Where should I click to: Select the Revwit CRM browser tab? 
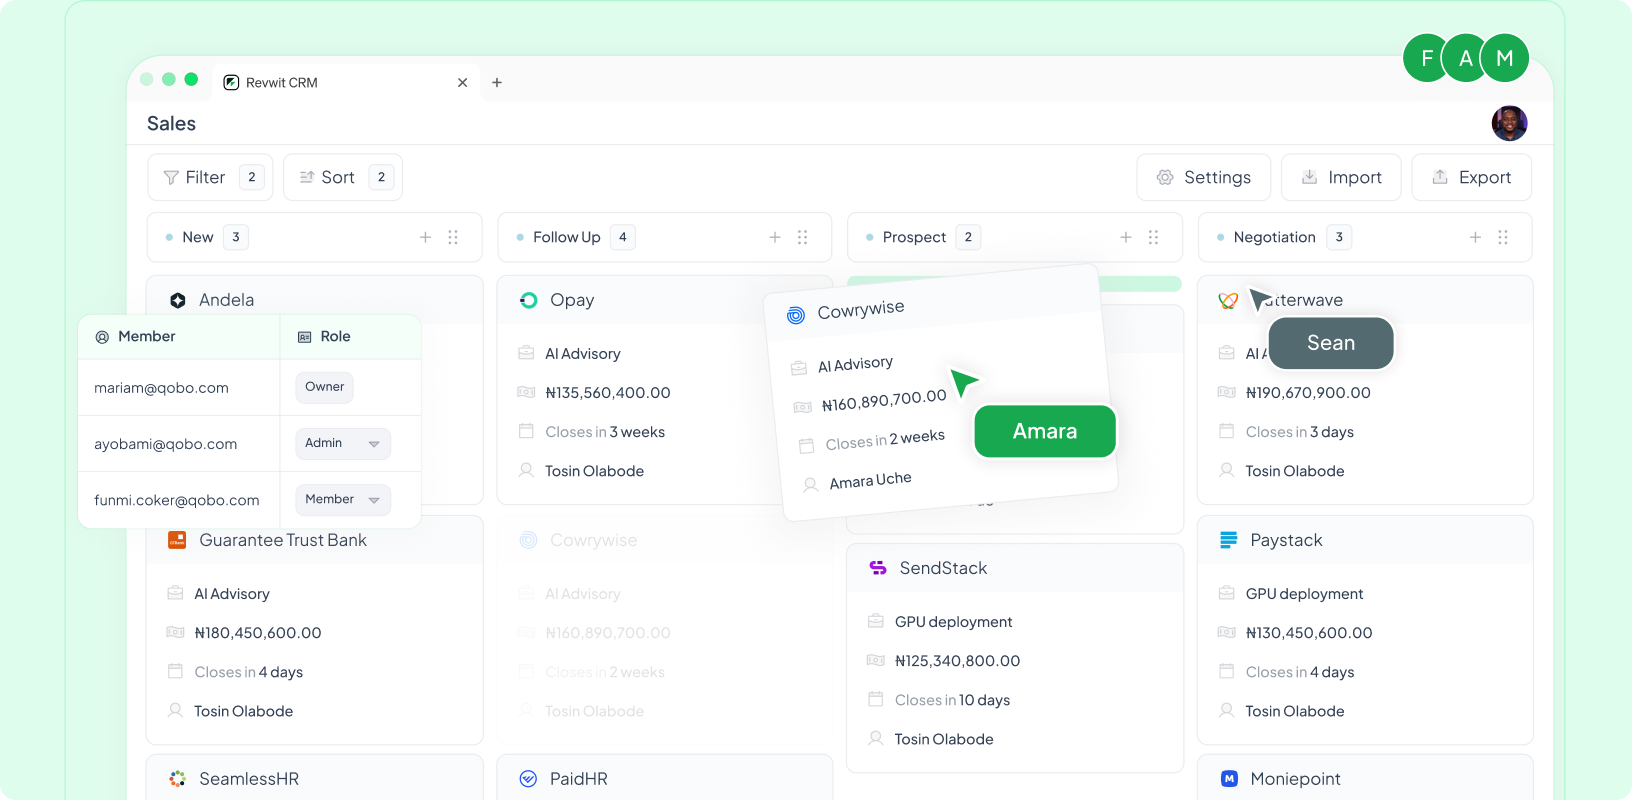tap(282, 83)
